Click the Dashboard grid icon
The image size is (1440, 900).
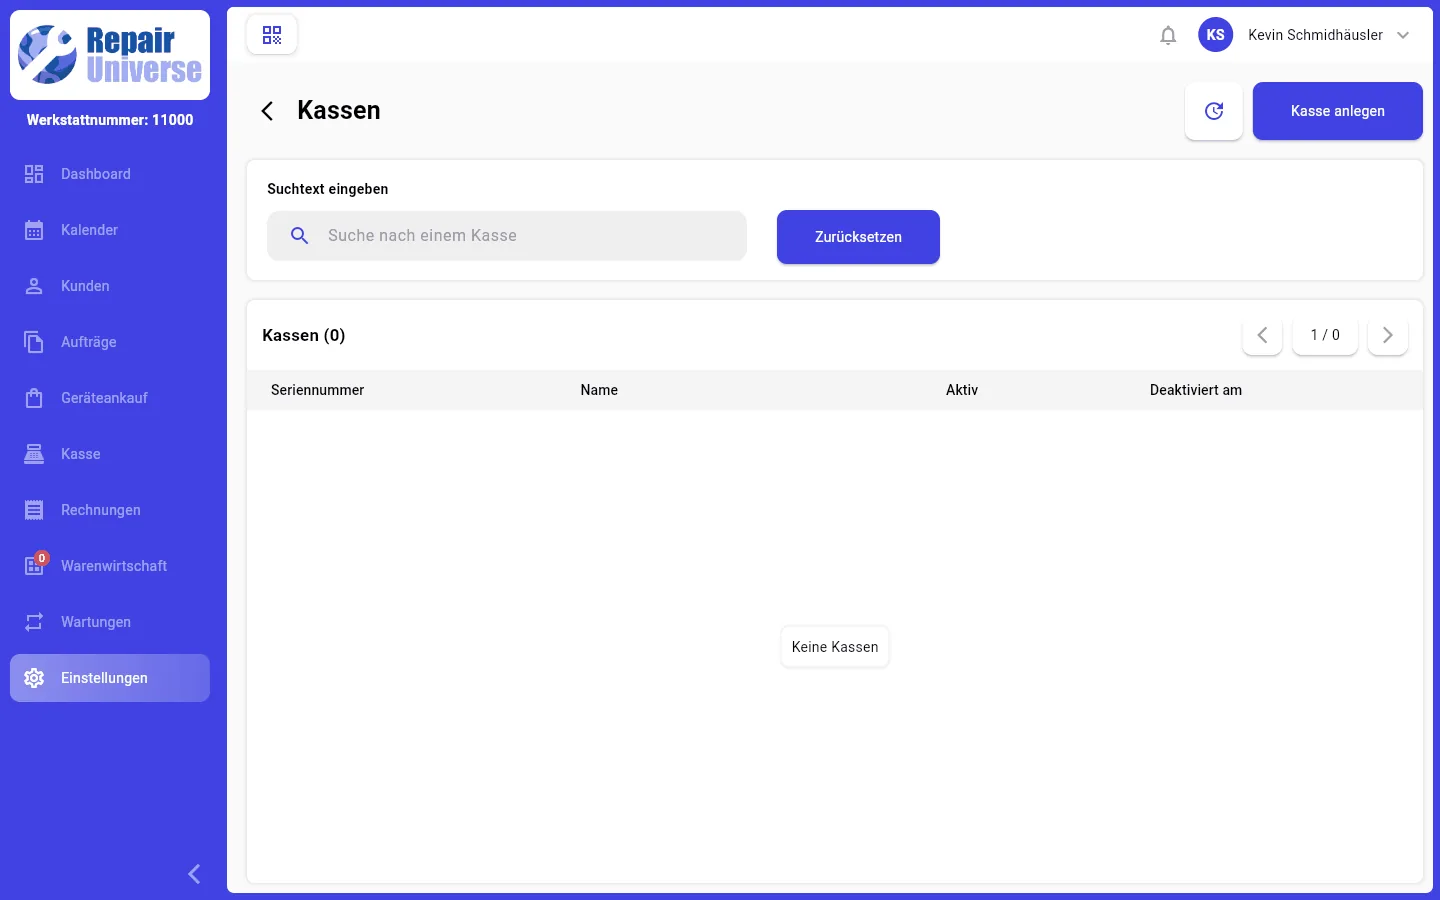(34, 174)
